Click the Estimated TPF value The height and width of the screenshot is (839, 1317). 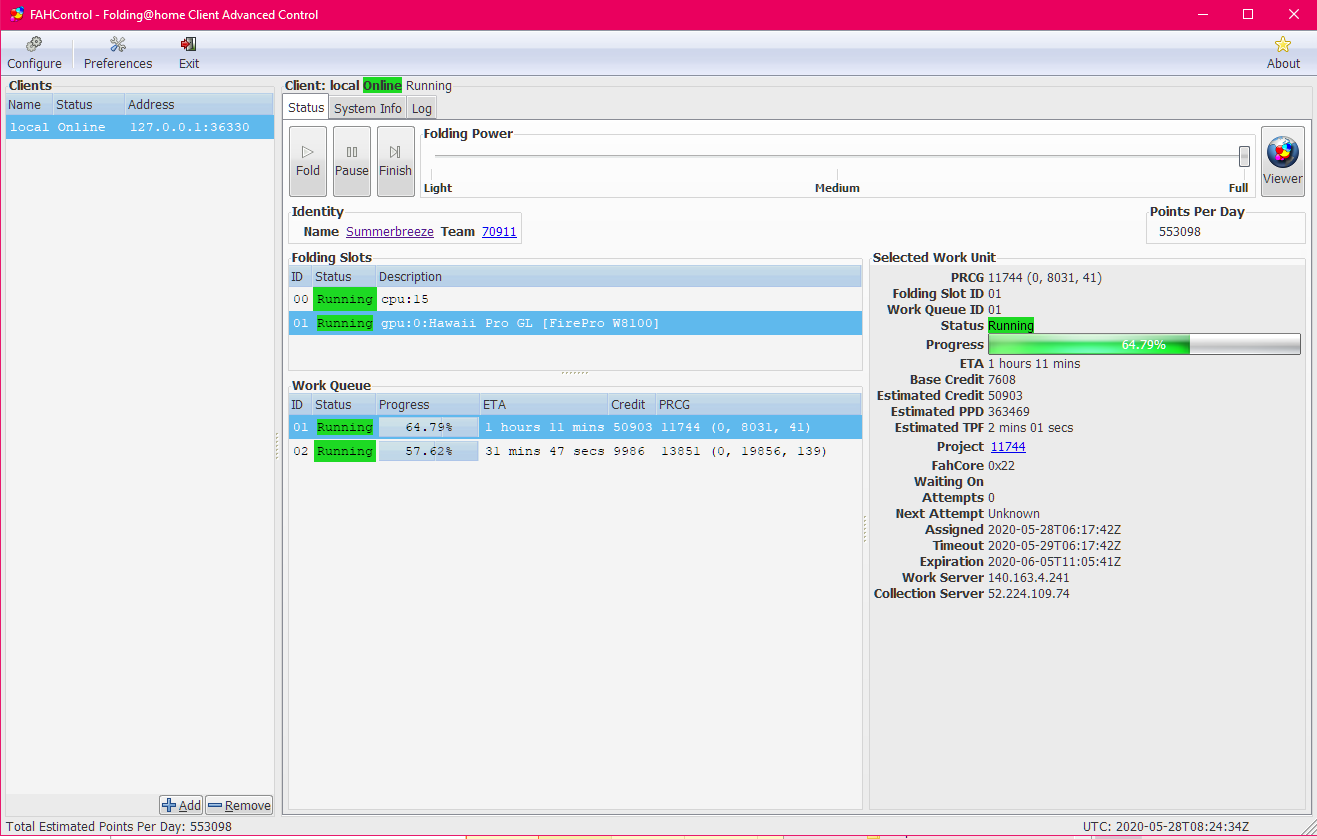(1030, 428)
